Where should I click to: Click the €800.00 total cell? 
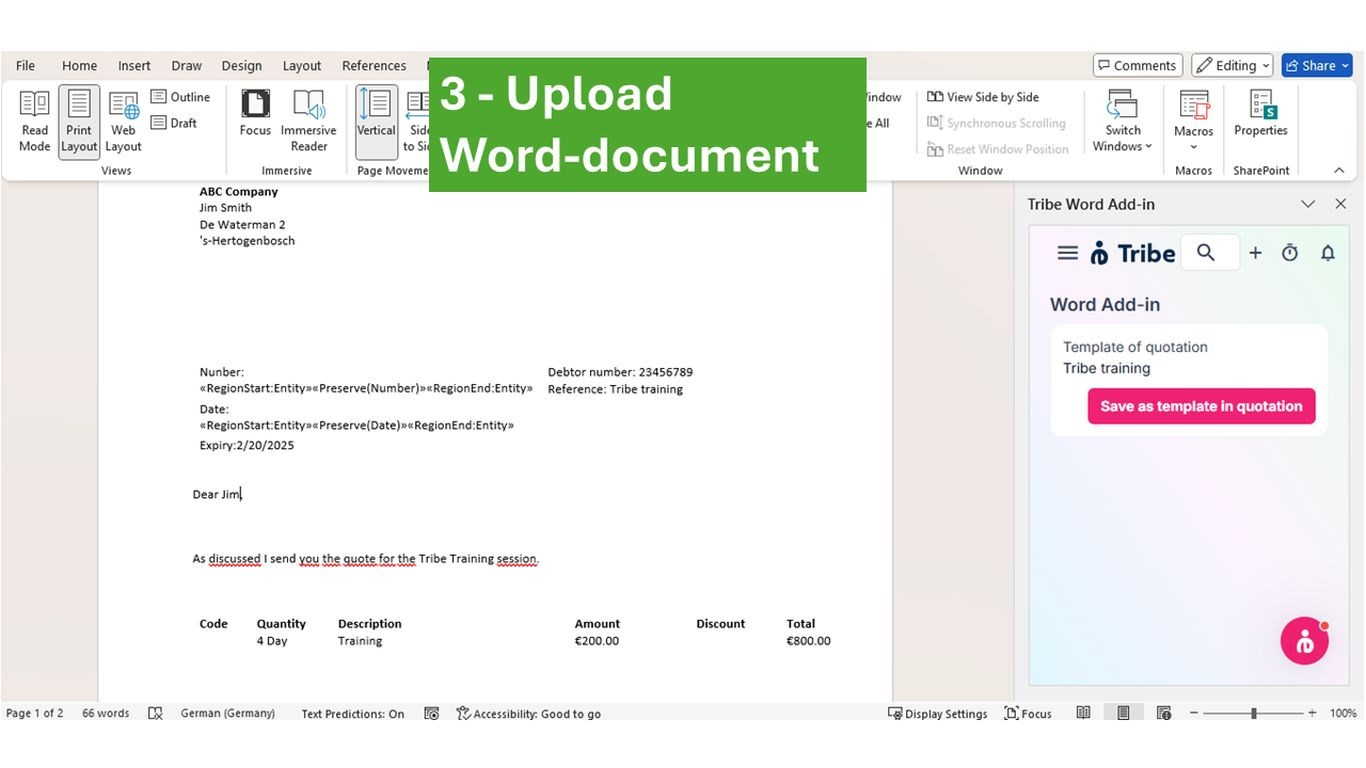(x=808, y=641)
